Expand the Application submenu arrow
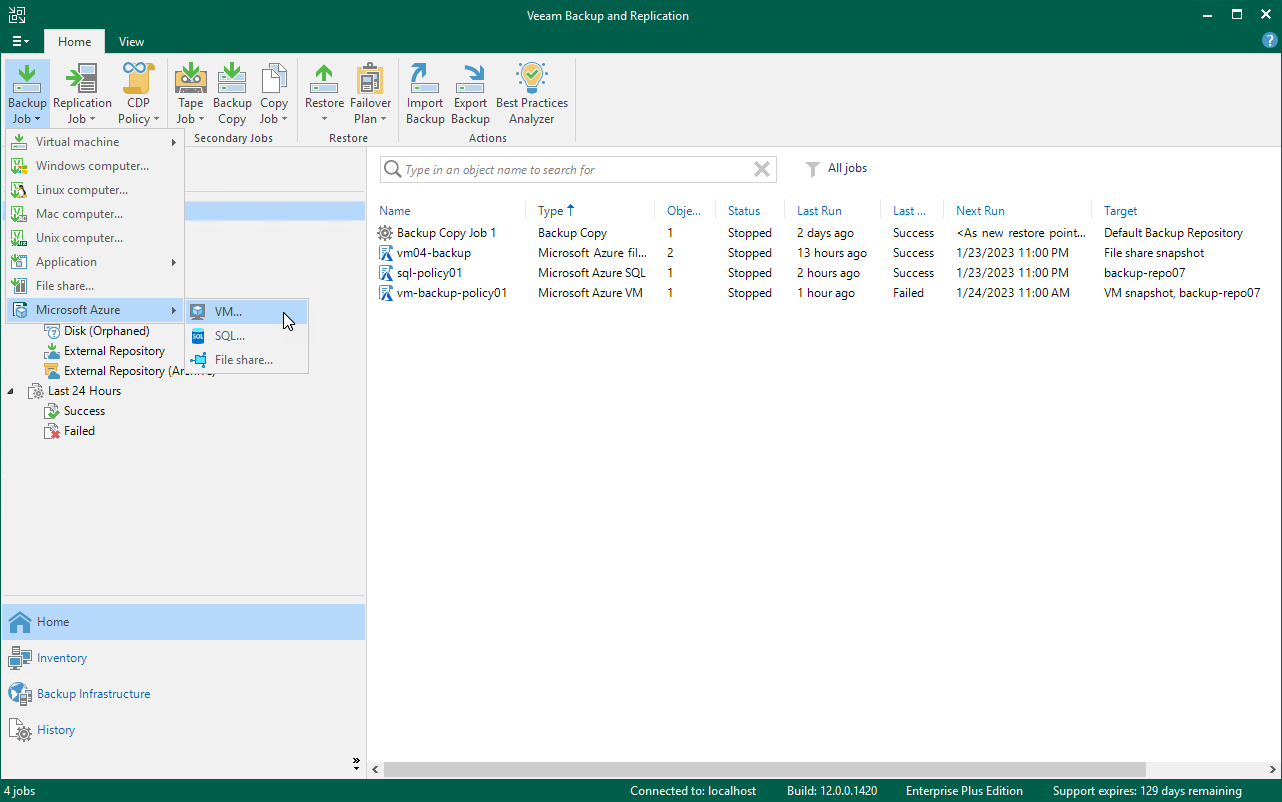 pos(174,262)
